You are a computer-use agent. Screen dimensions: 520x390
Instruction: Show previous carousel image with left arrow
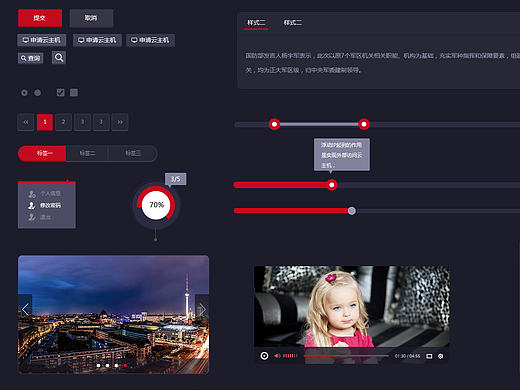click(x=25, y=310)
